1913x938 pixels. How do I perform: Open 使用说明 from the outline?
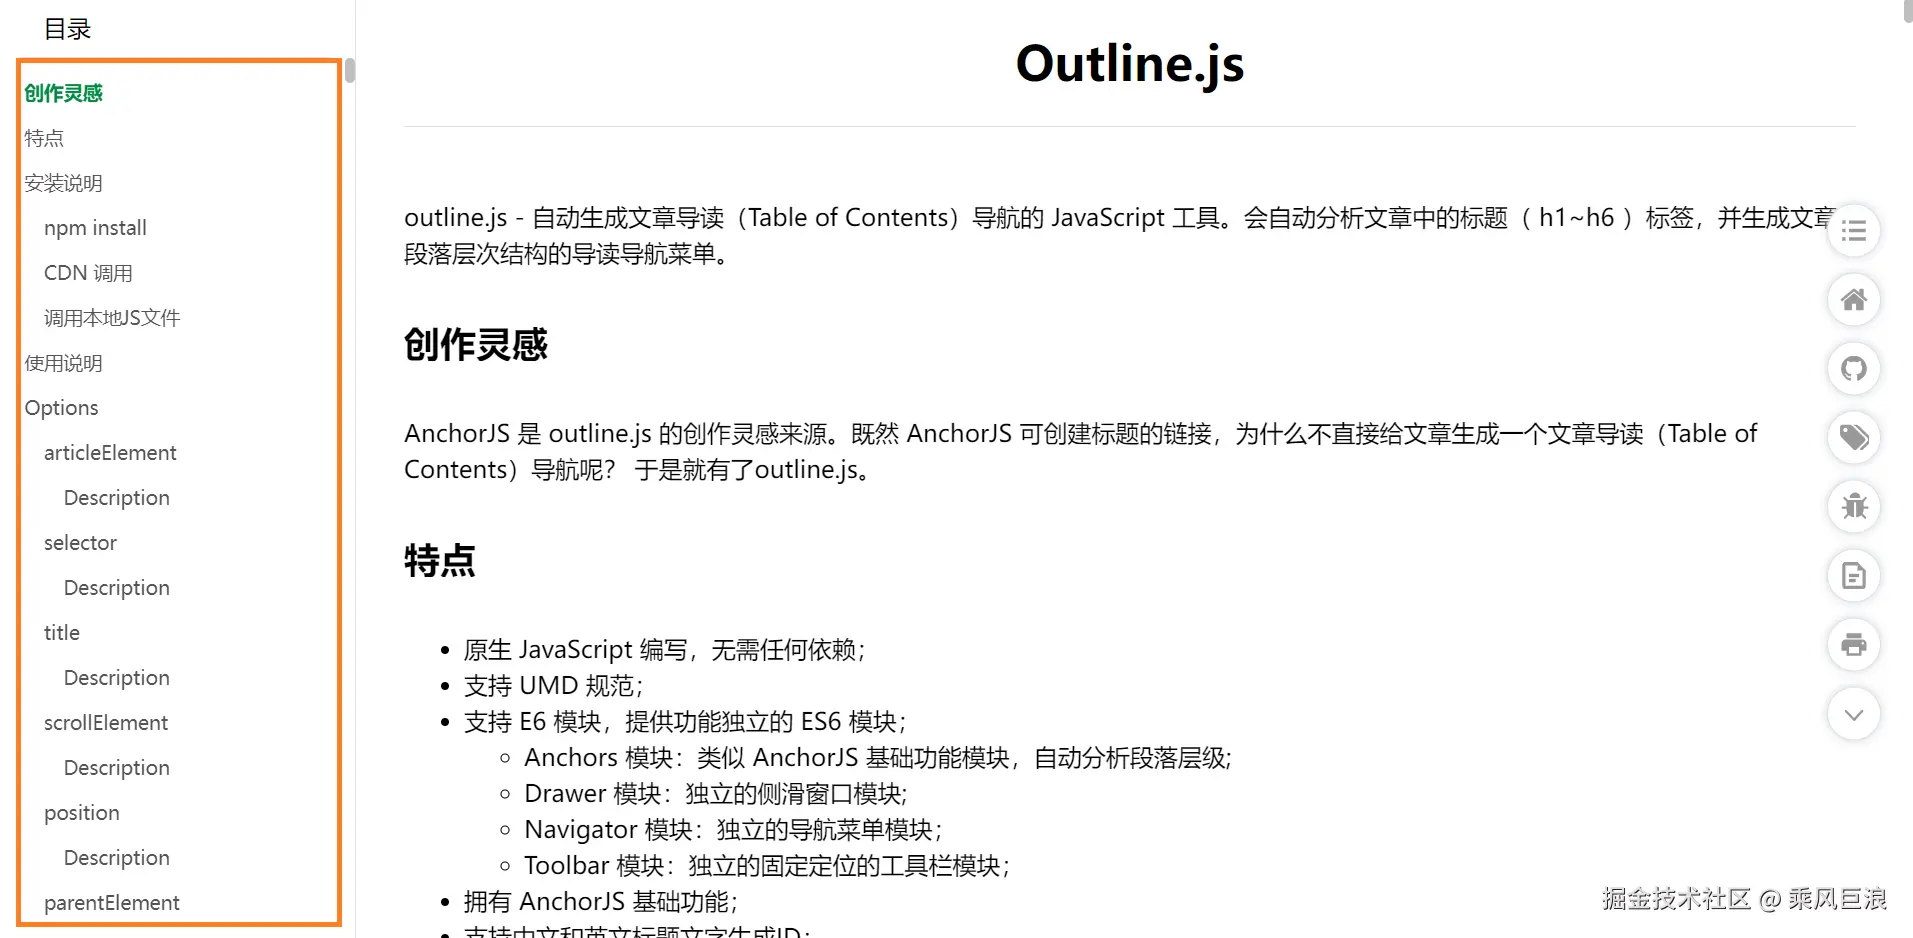tap(63, 363)
